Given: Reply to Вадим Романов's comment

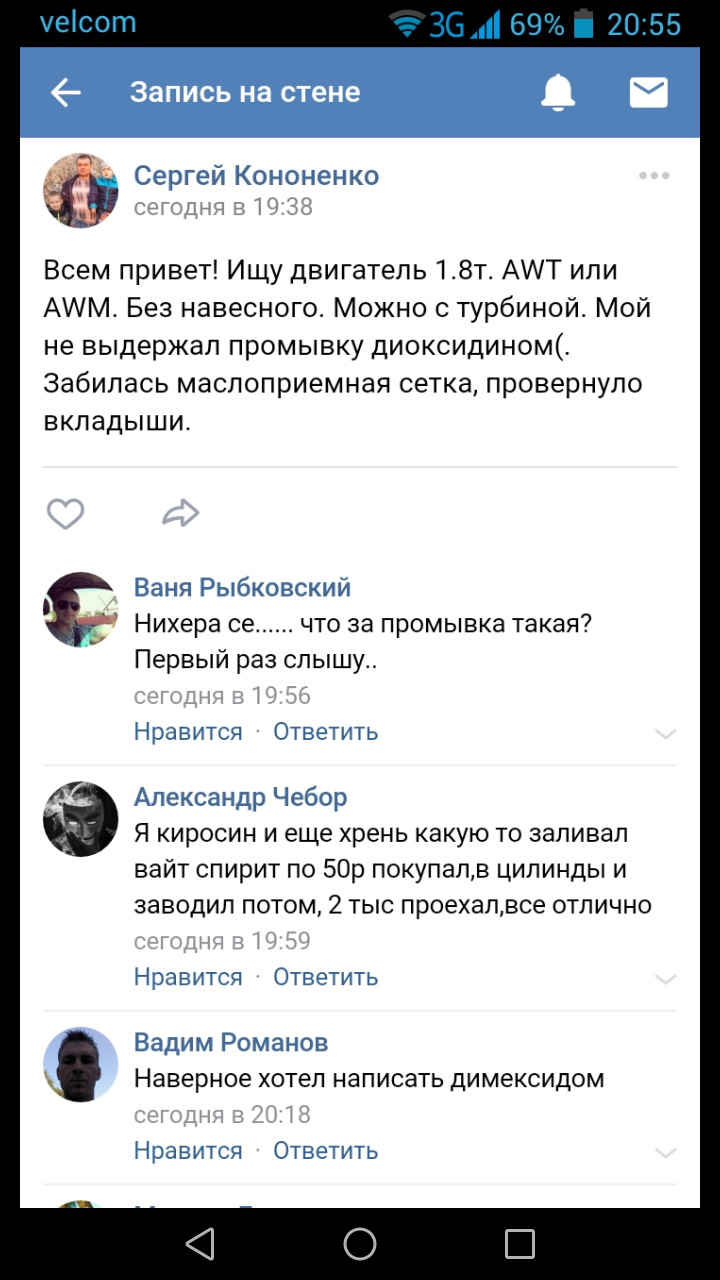Looking at the screenshot, I should [325, 1151].
